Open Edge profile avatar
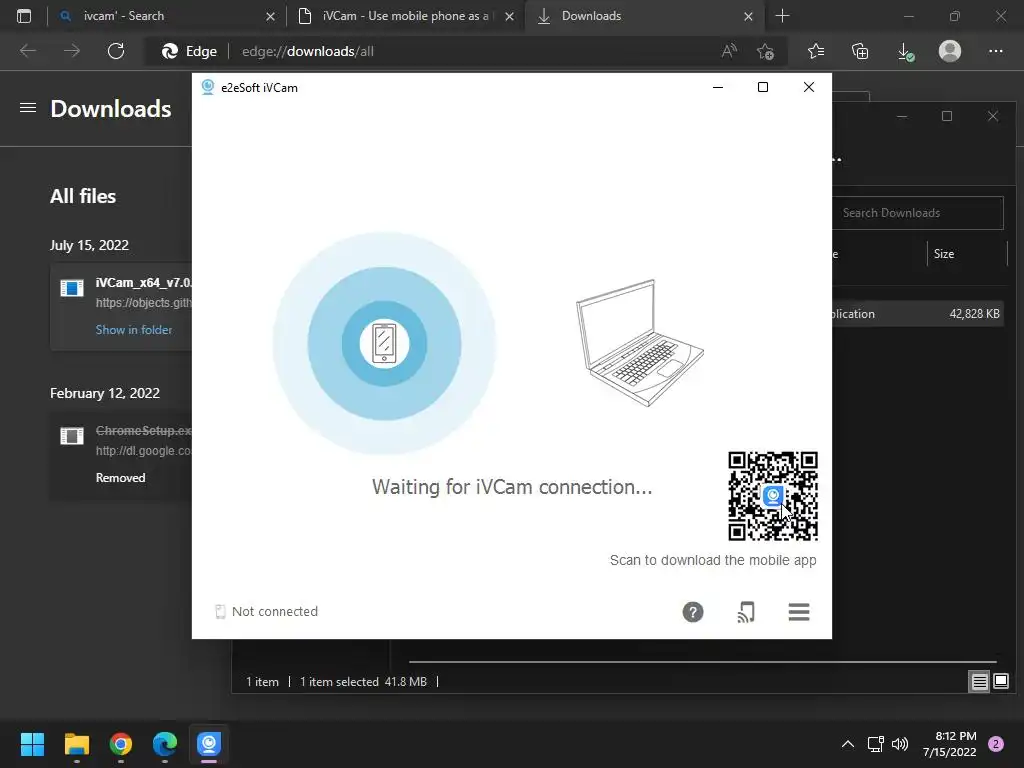 click(x=950, y=51)
